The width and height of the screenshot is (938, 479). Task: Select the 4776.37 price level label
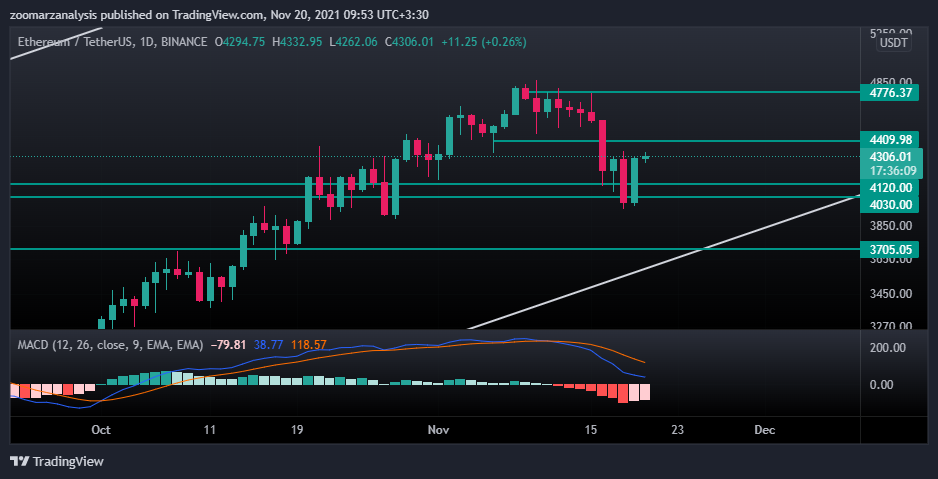[x=890, y=93]
